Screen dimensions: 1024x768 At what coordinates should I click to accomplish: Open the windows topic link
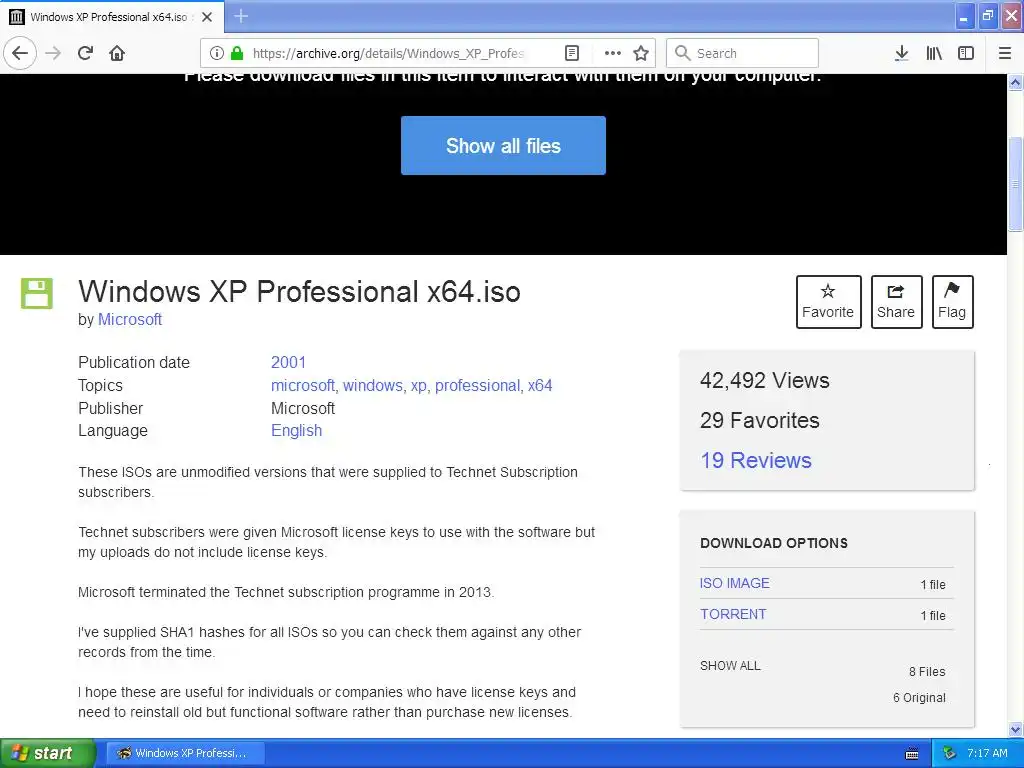[372, 385]
